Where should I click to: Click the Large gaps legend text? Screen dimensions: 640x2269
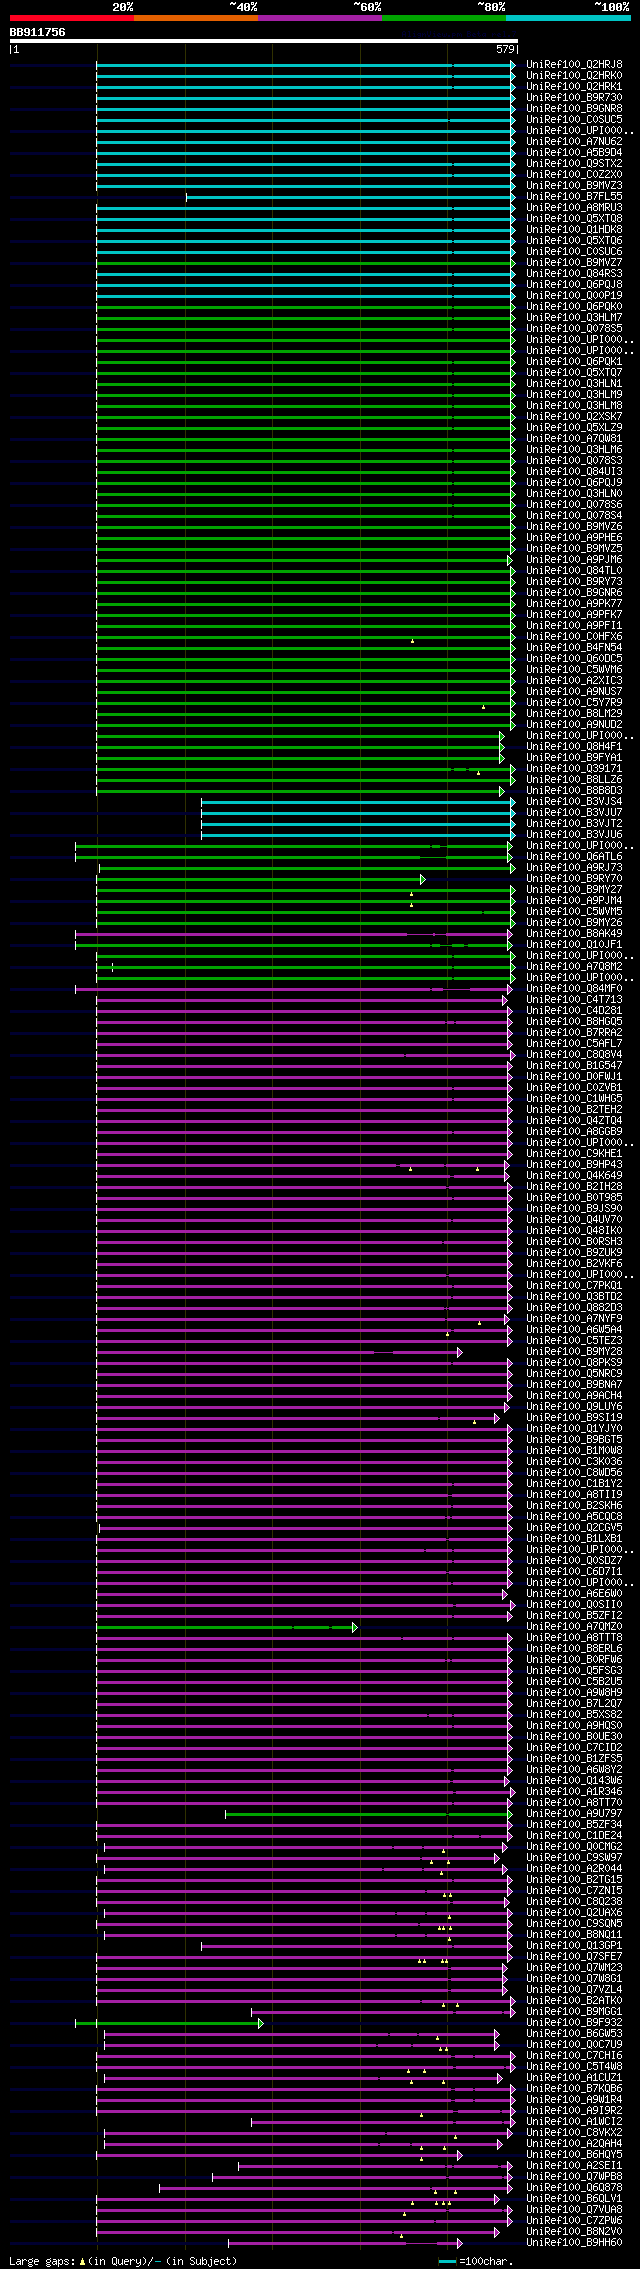[123, 2261]
